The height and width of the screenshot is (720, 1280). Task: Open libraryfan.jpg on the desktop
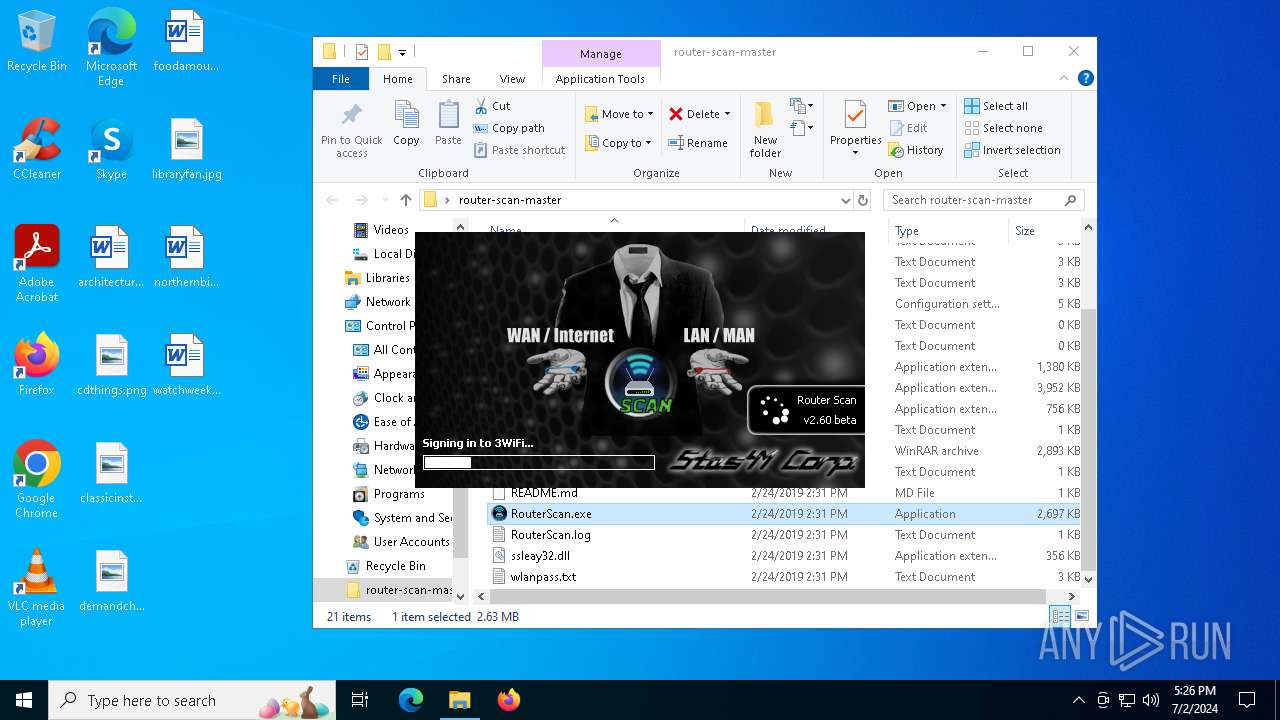pos(186,150)
